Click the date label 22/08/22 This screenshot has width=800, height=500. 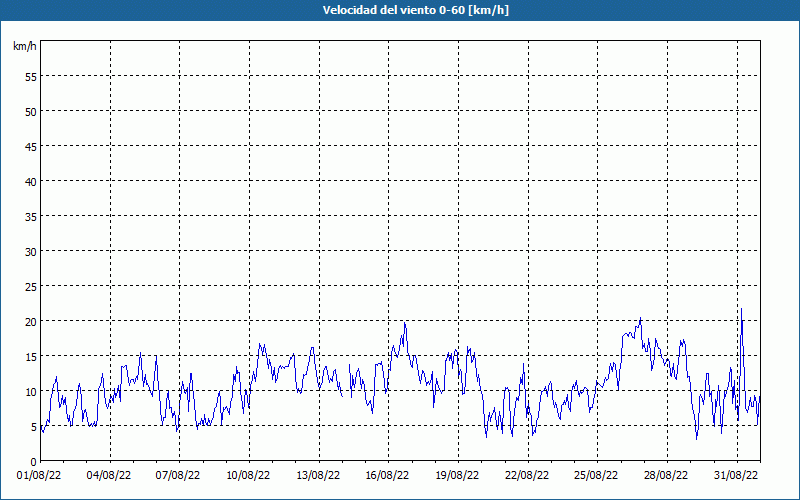(x=527, y=476)
